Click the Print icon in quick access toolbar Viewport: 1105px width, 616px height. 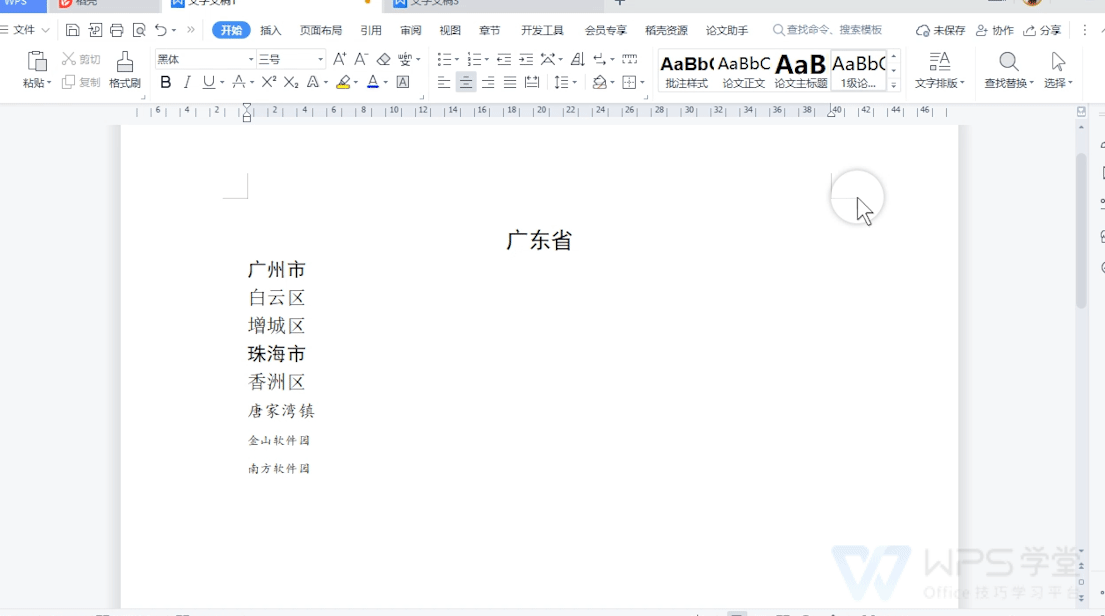click(x=115, y=30)
